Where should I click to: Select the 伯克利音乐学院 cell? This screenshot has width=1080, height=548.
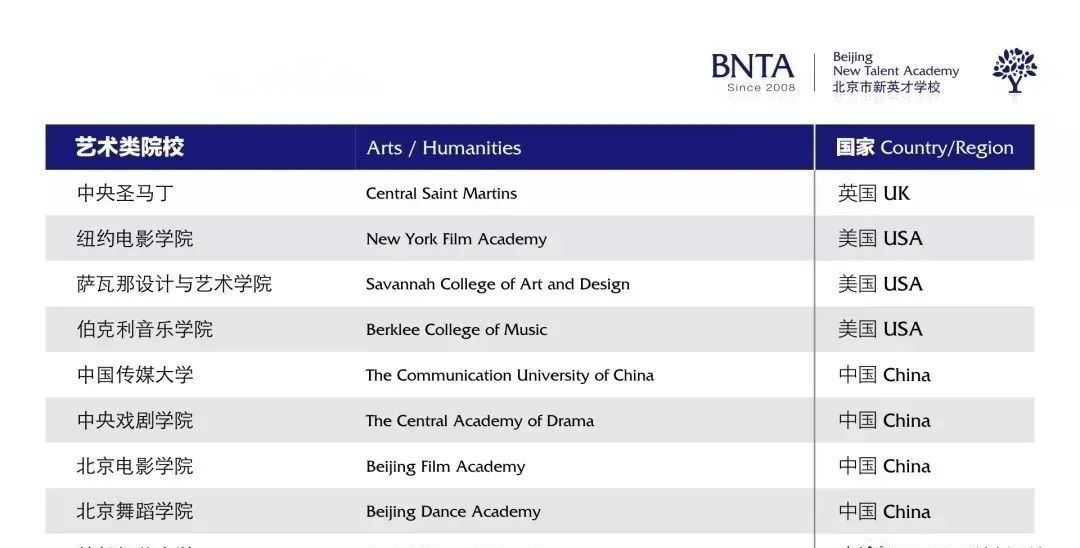(x=145, y=330)
